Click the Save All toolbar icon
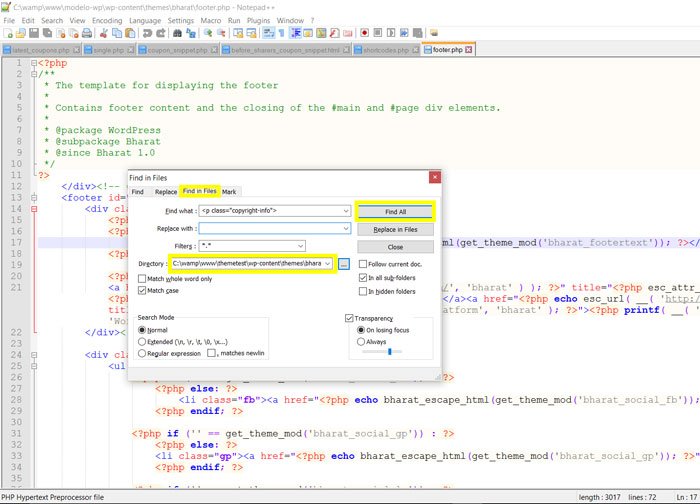The width and height of the screenshot is (700, 504). [x=47, y=33]
